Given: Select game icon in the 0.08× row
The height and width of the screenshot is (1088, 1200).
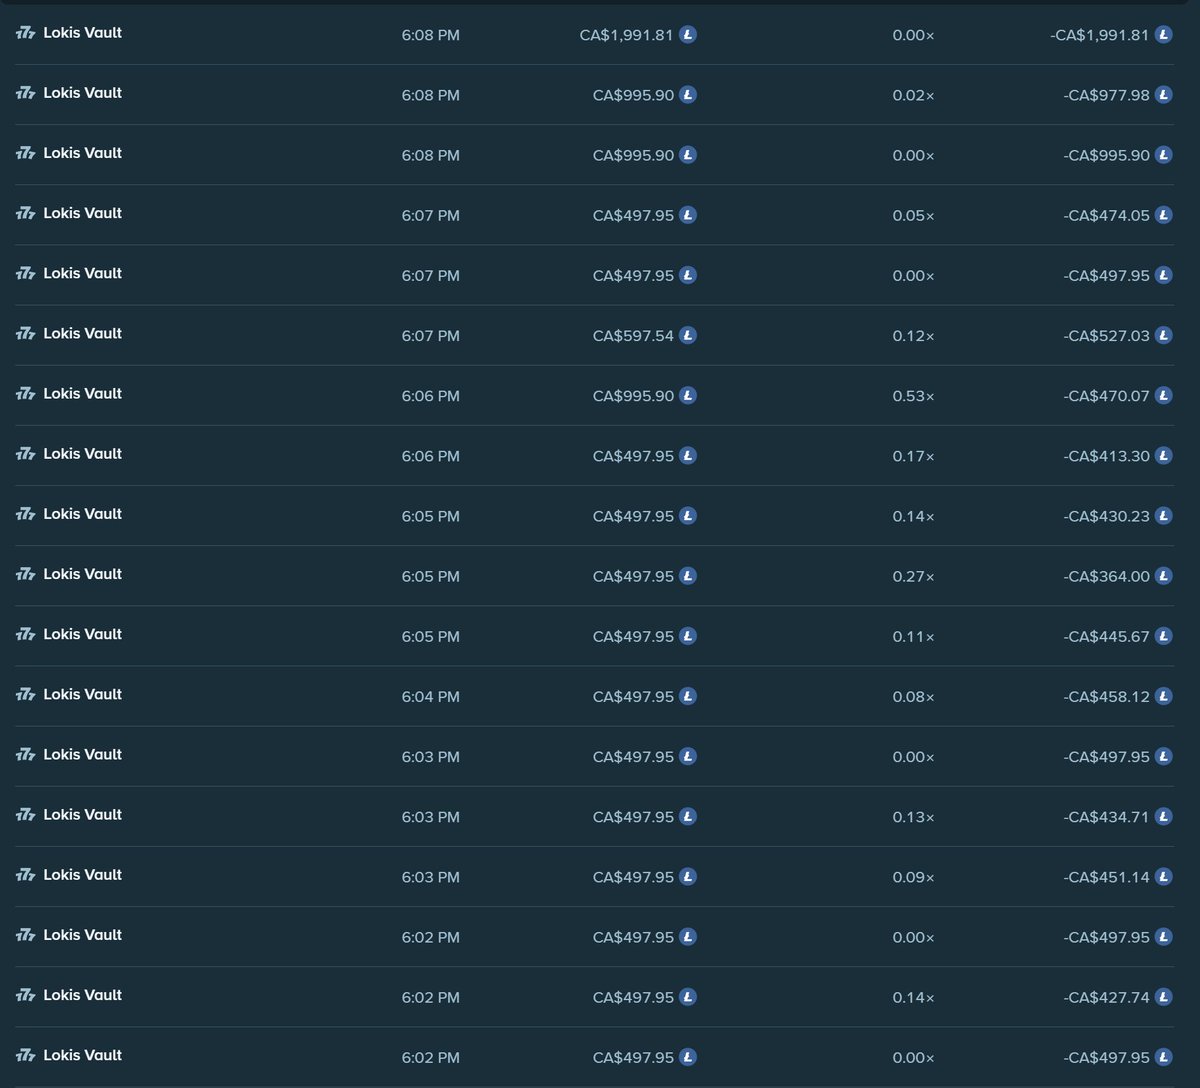Looking at the screenshot, I should 26,694.
